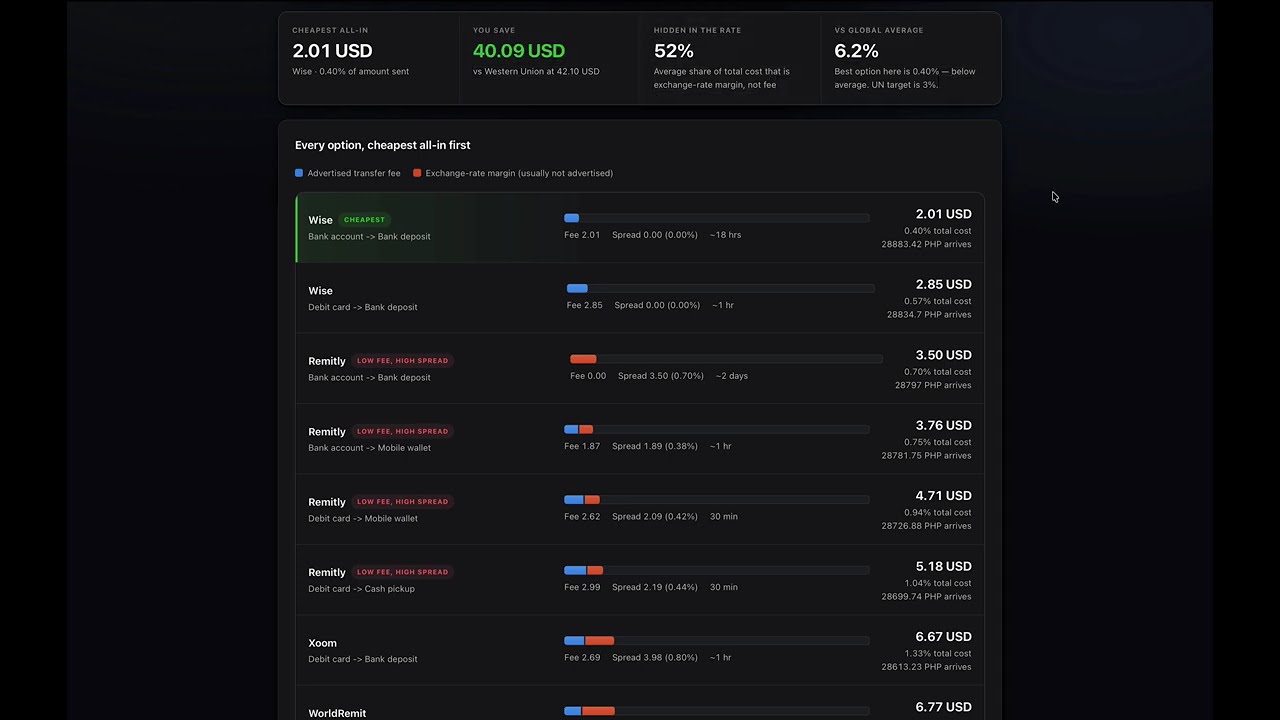
Task: Click the red Exchange-rate margin legend swatch
Action: [417, 173]
